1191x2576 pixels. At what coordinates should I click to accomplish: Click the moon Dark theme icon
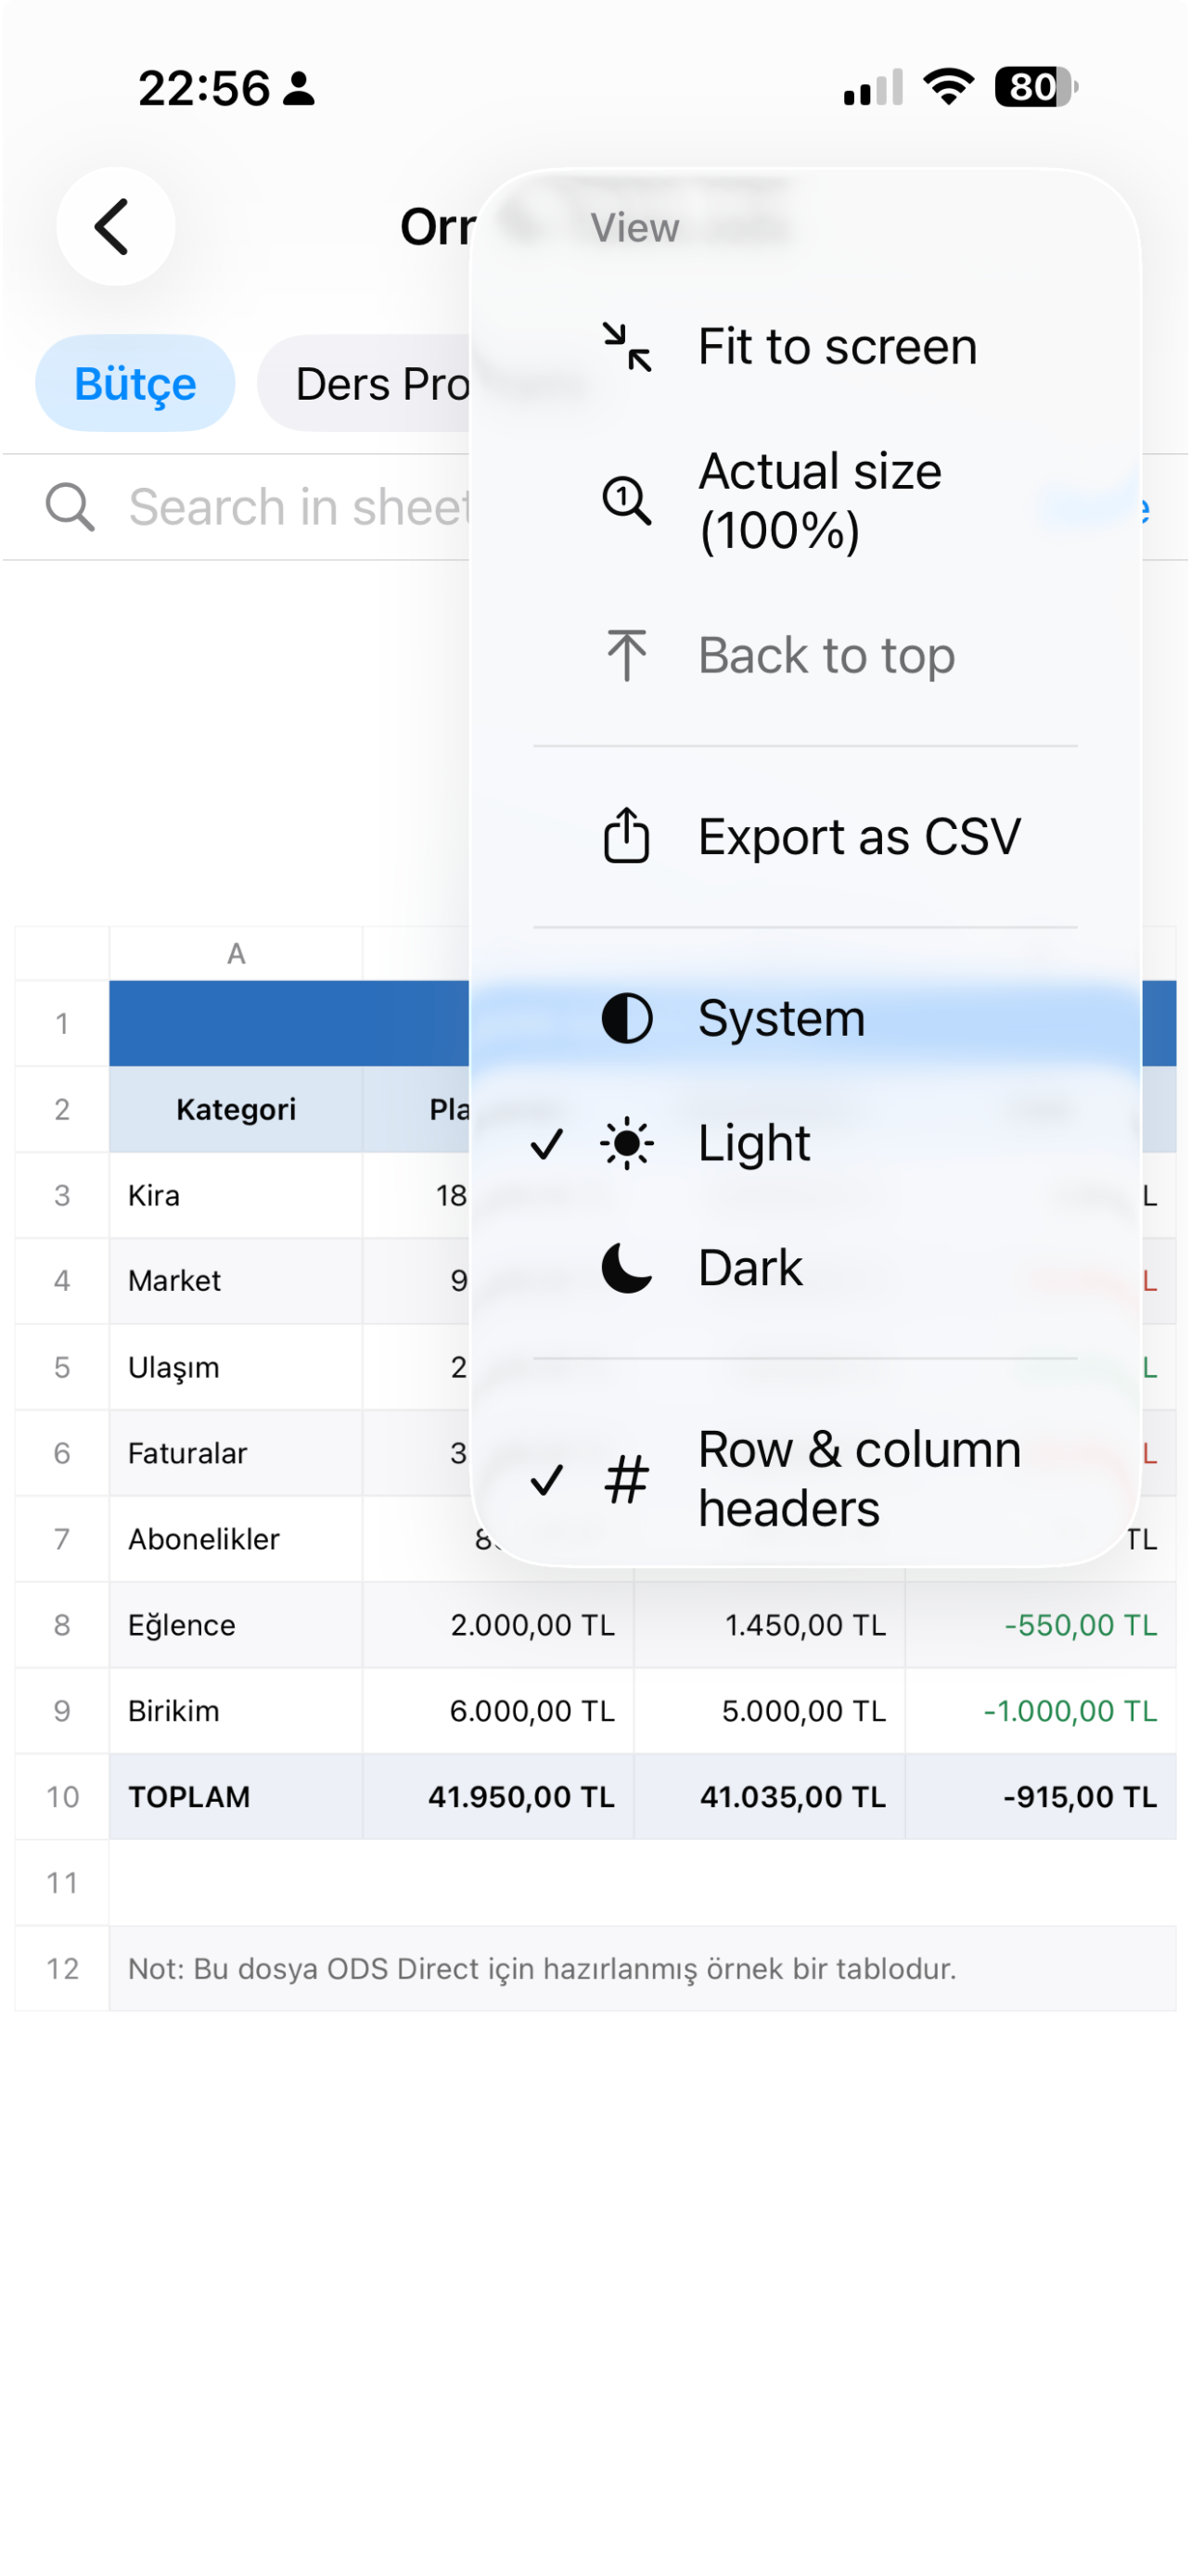[627, 1269]
